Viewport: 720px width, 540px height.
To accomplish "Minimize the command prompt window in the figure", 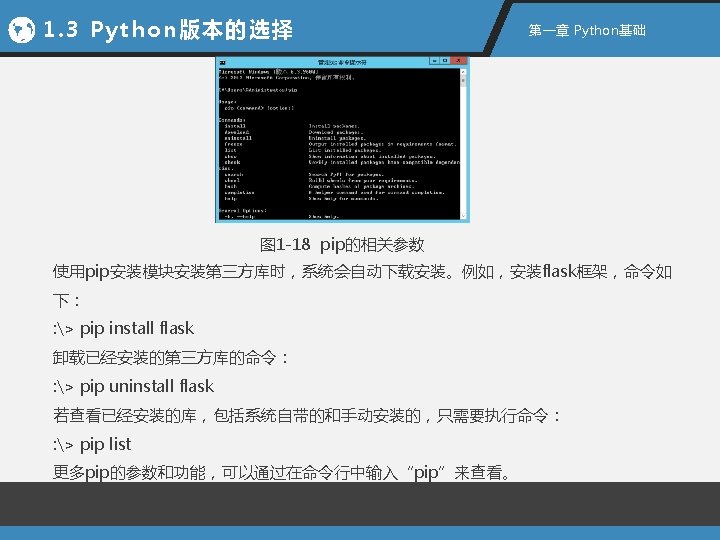I will coord(434,61).
